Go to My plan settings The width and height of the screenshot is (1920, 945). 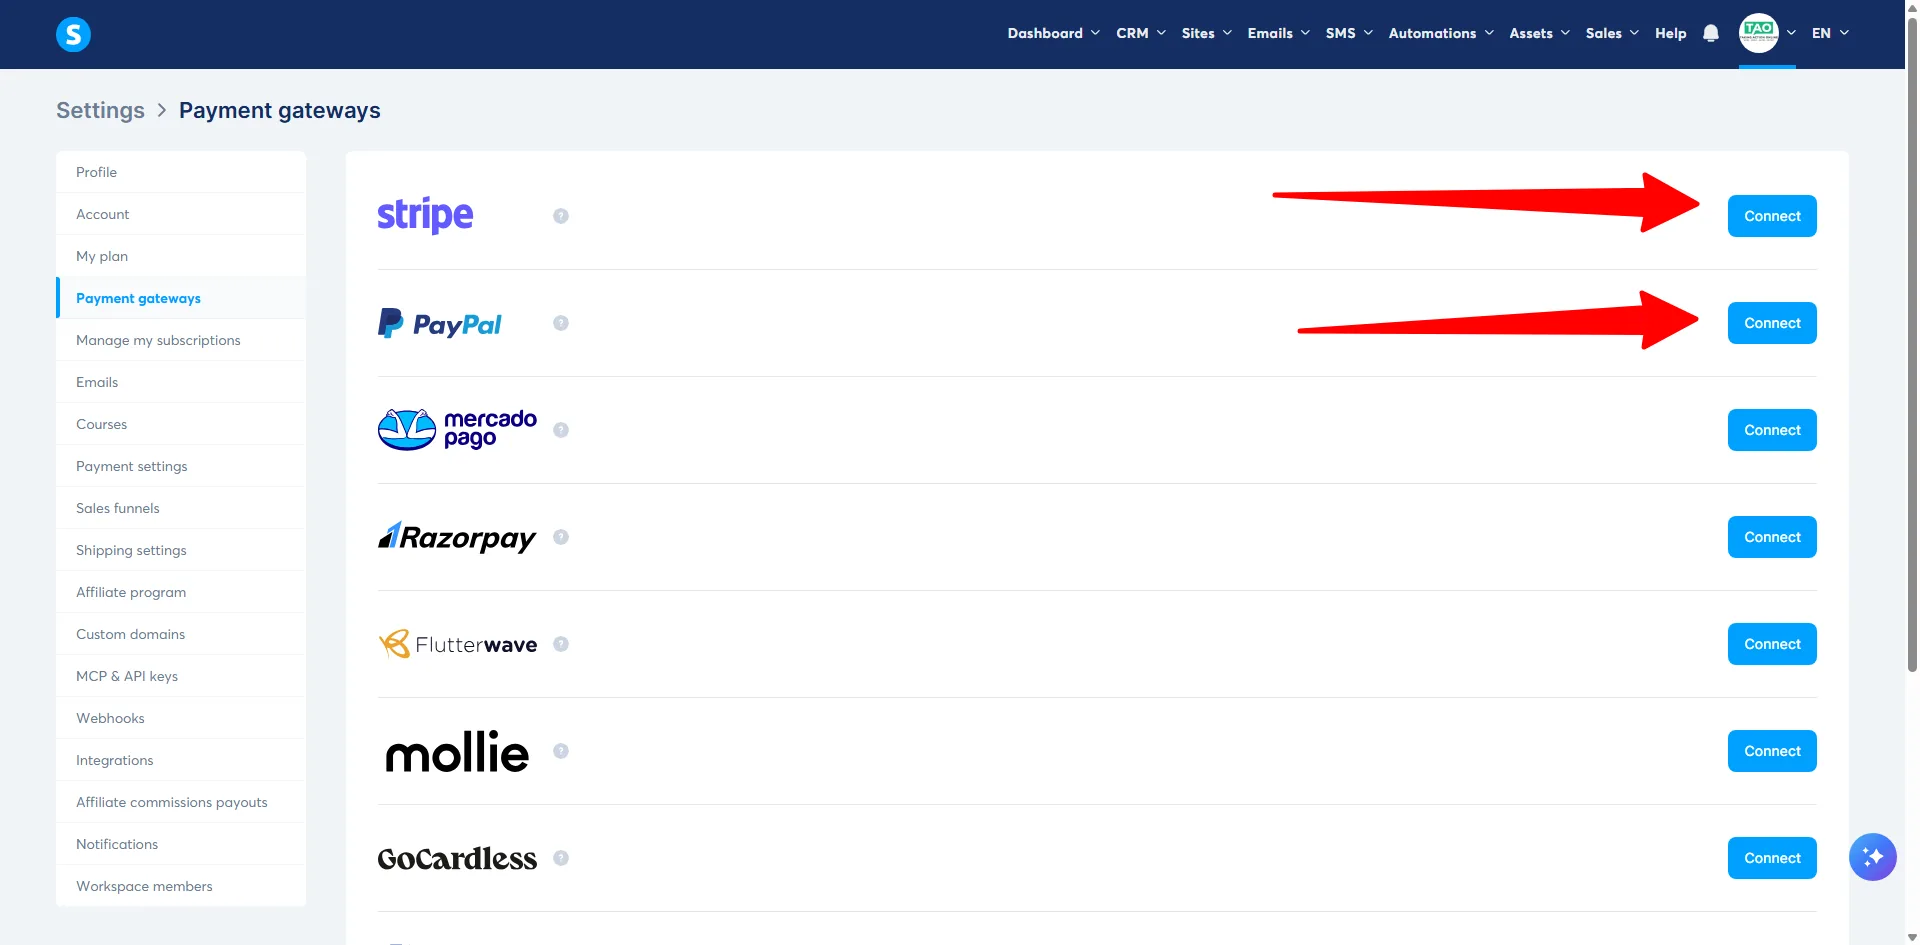click(x=181, y=256)
